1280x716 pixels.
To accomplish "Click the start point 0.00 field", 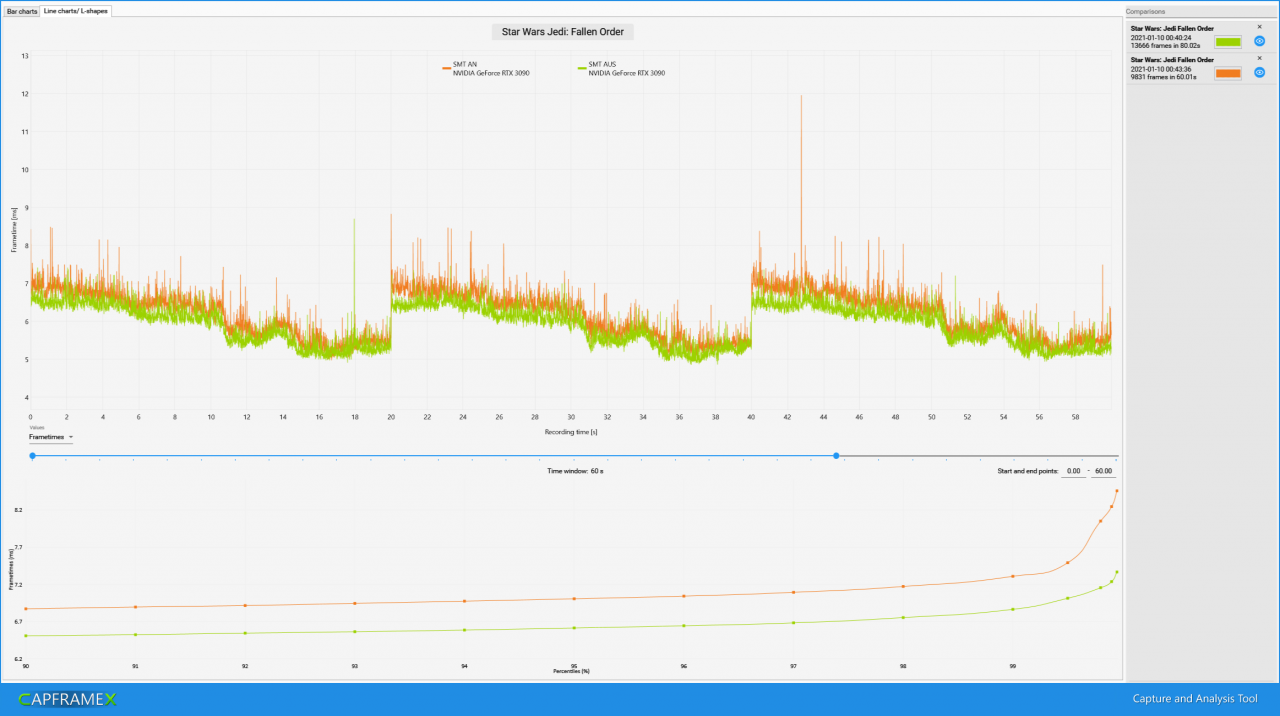I will click(x=1074, y=471).
